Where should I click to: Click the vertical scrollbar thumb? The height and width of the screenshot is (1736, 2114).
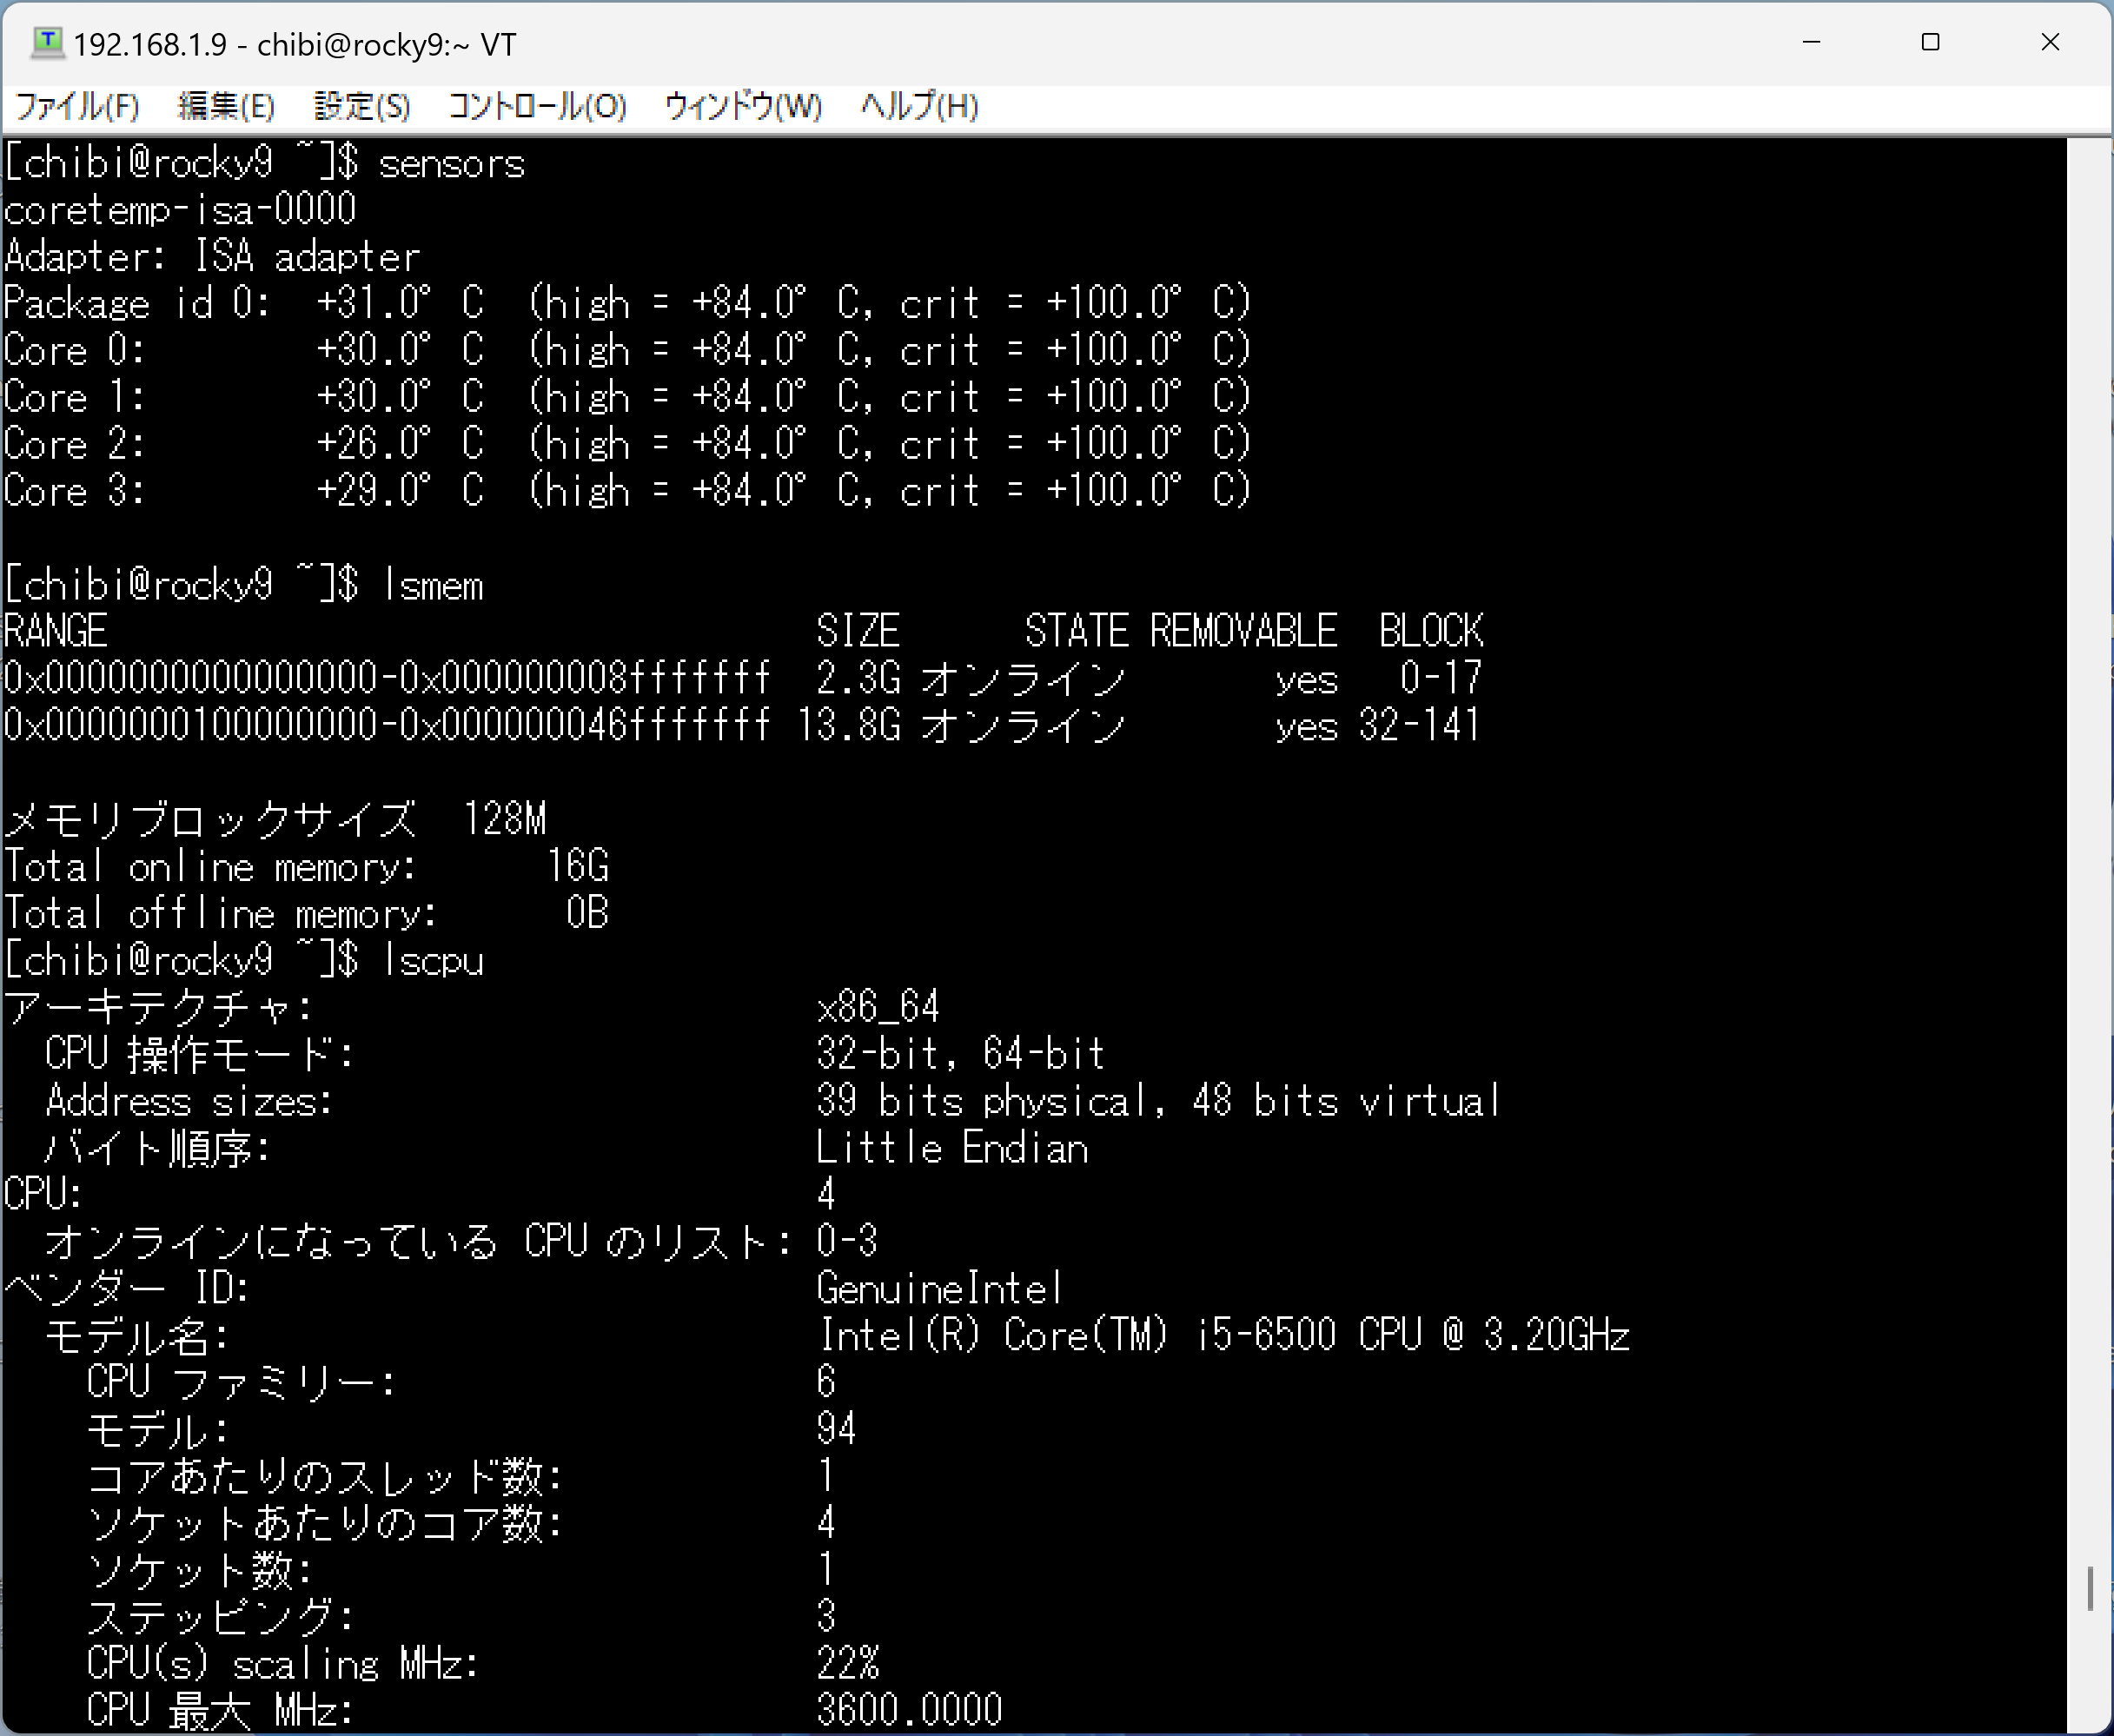tap(2090, 1588)
